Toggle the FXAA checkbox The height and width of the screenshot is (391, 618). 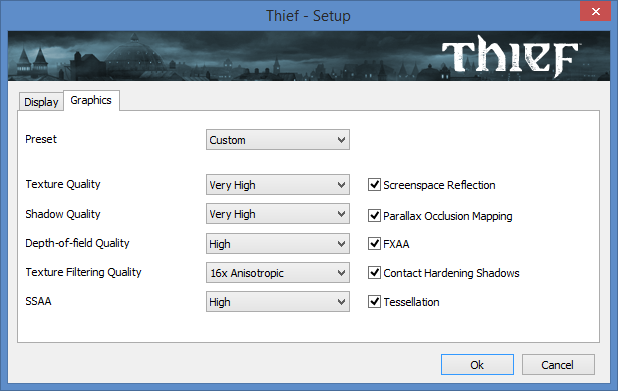(x=374, y=244)
